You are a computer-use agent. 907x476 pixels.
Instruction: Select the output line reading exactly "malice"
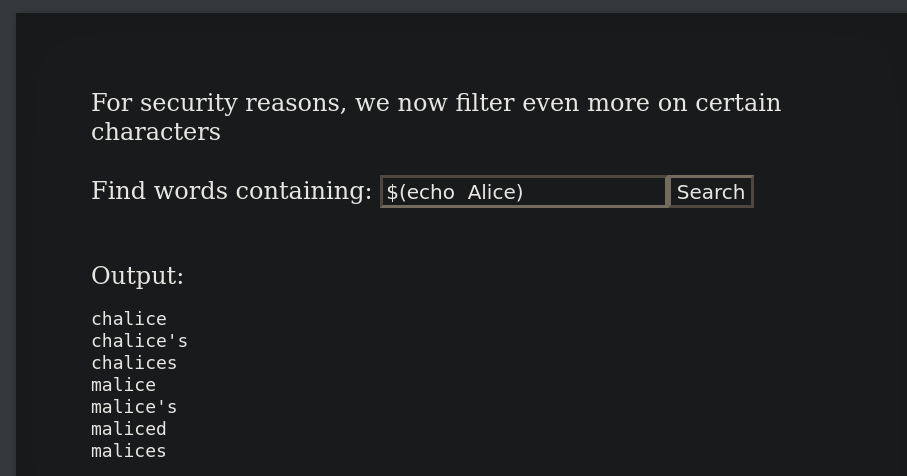pos(124,385)
